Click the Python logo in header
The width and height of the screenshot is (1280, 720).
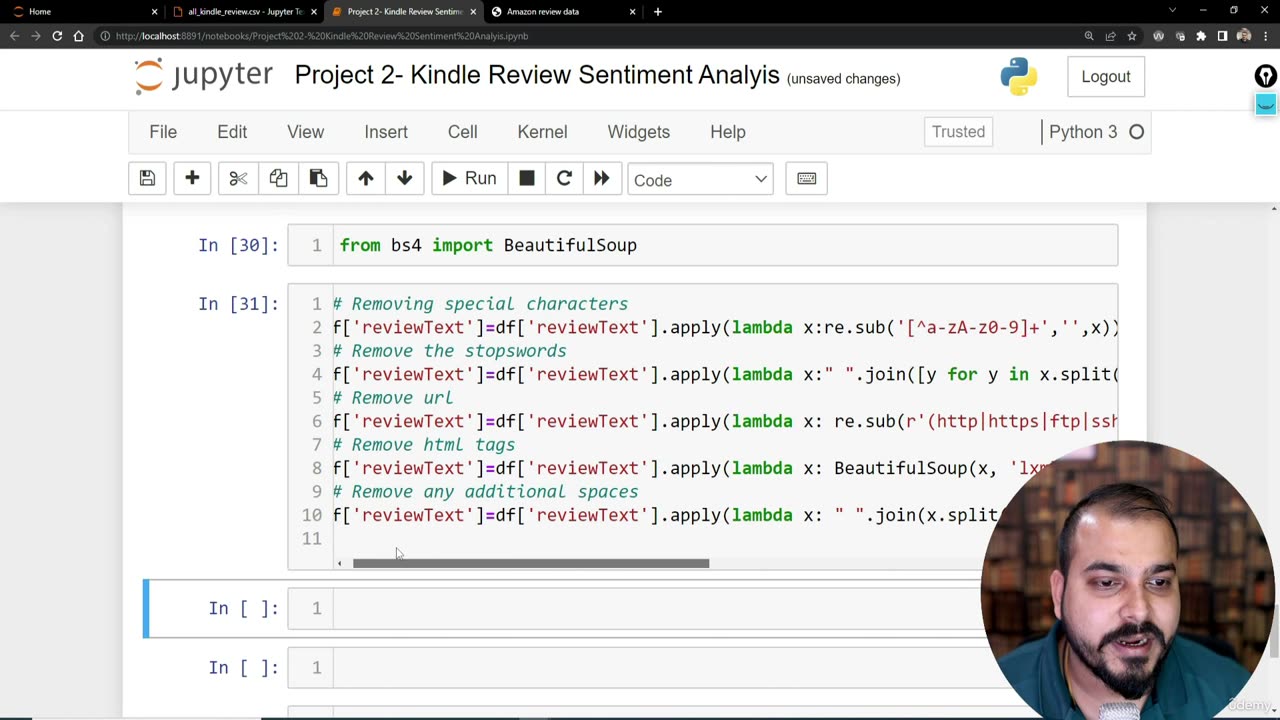coord(1018,77)
